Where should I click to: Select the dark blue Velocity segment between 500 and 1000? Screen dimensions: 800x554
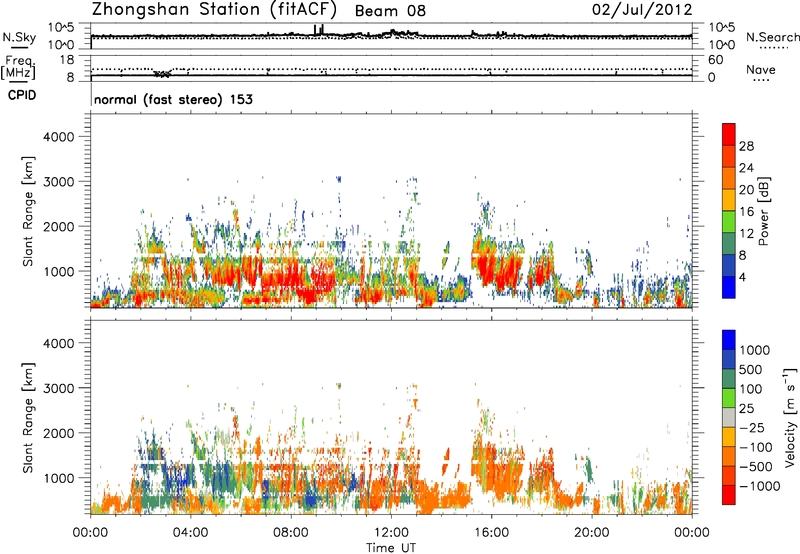tap(729, 360)
